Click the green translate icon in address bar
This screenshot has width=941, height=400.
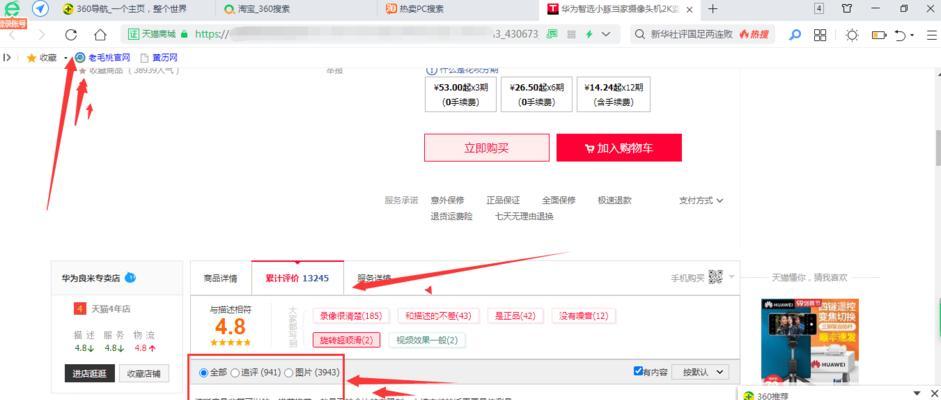point(552,34)
